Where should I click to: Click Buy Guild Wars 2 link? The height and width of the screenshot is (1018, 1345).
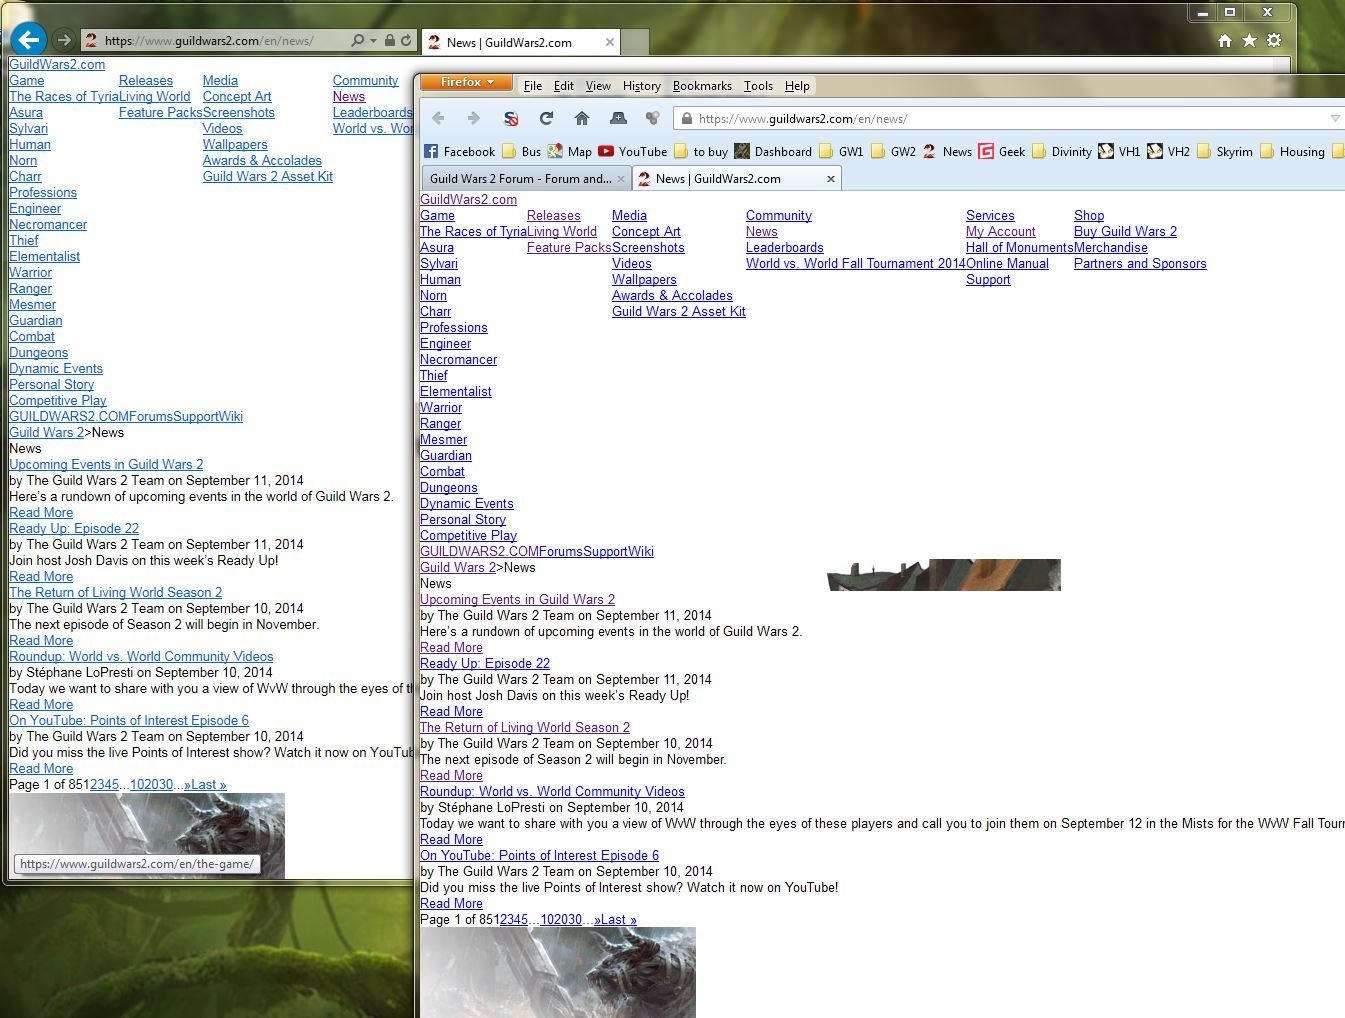click(1125, 232)
